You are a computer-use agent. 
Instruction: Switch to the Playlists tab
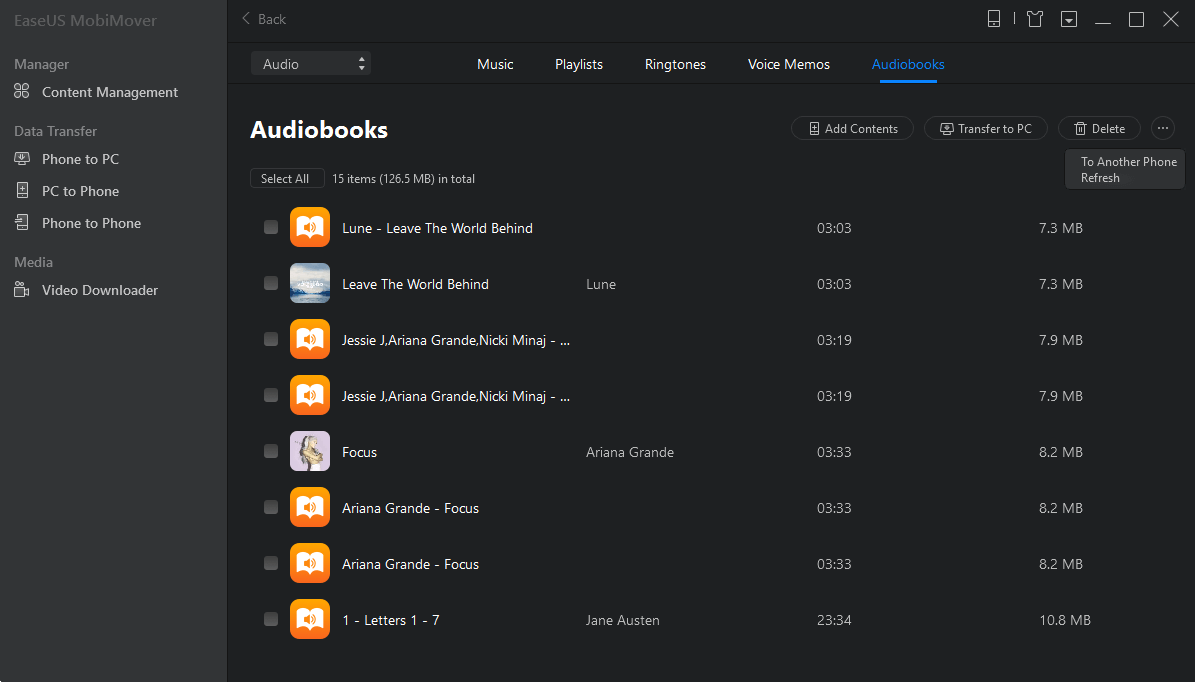(x=578, y=65)
